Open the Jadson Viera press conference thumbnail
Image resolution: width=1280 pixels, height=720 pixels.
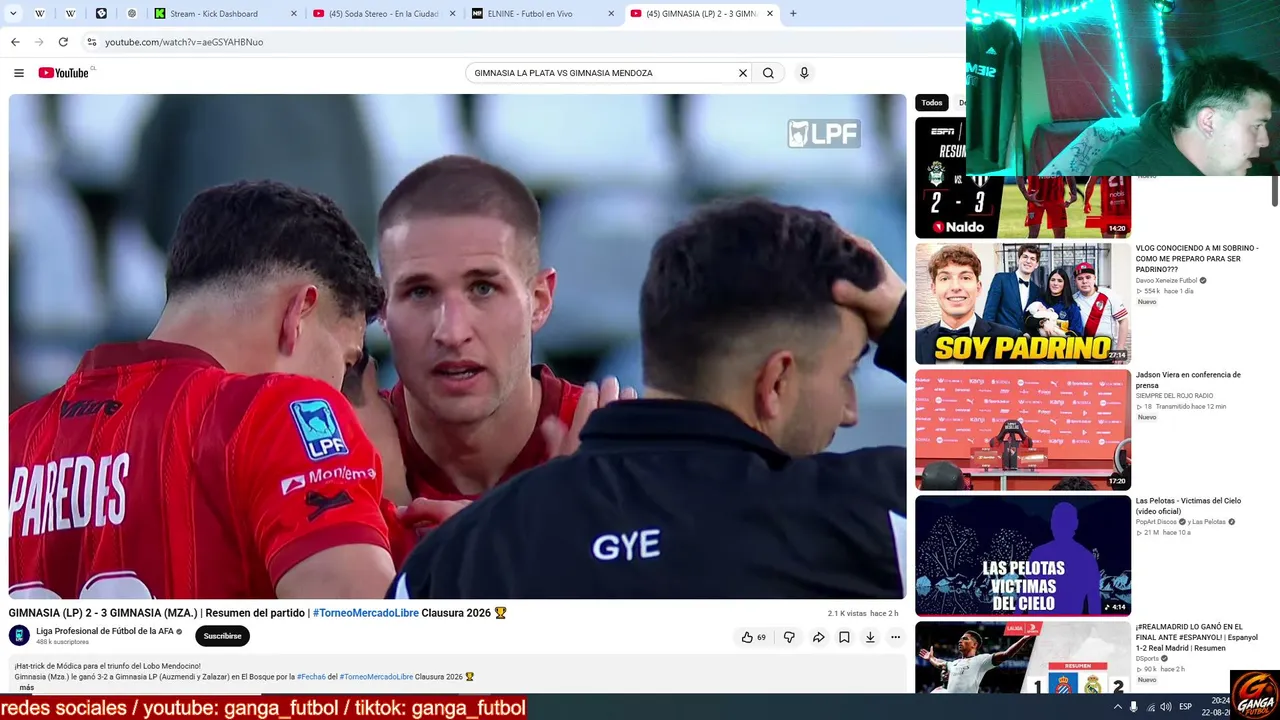click(x=1023, y=430)
